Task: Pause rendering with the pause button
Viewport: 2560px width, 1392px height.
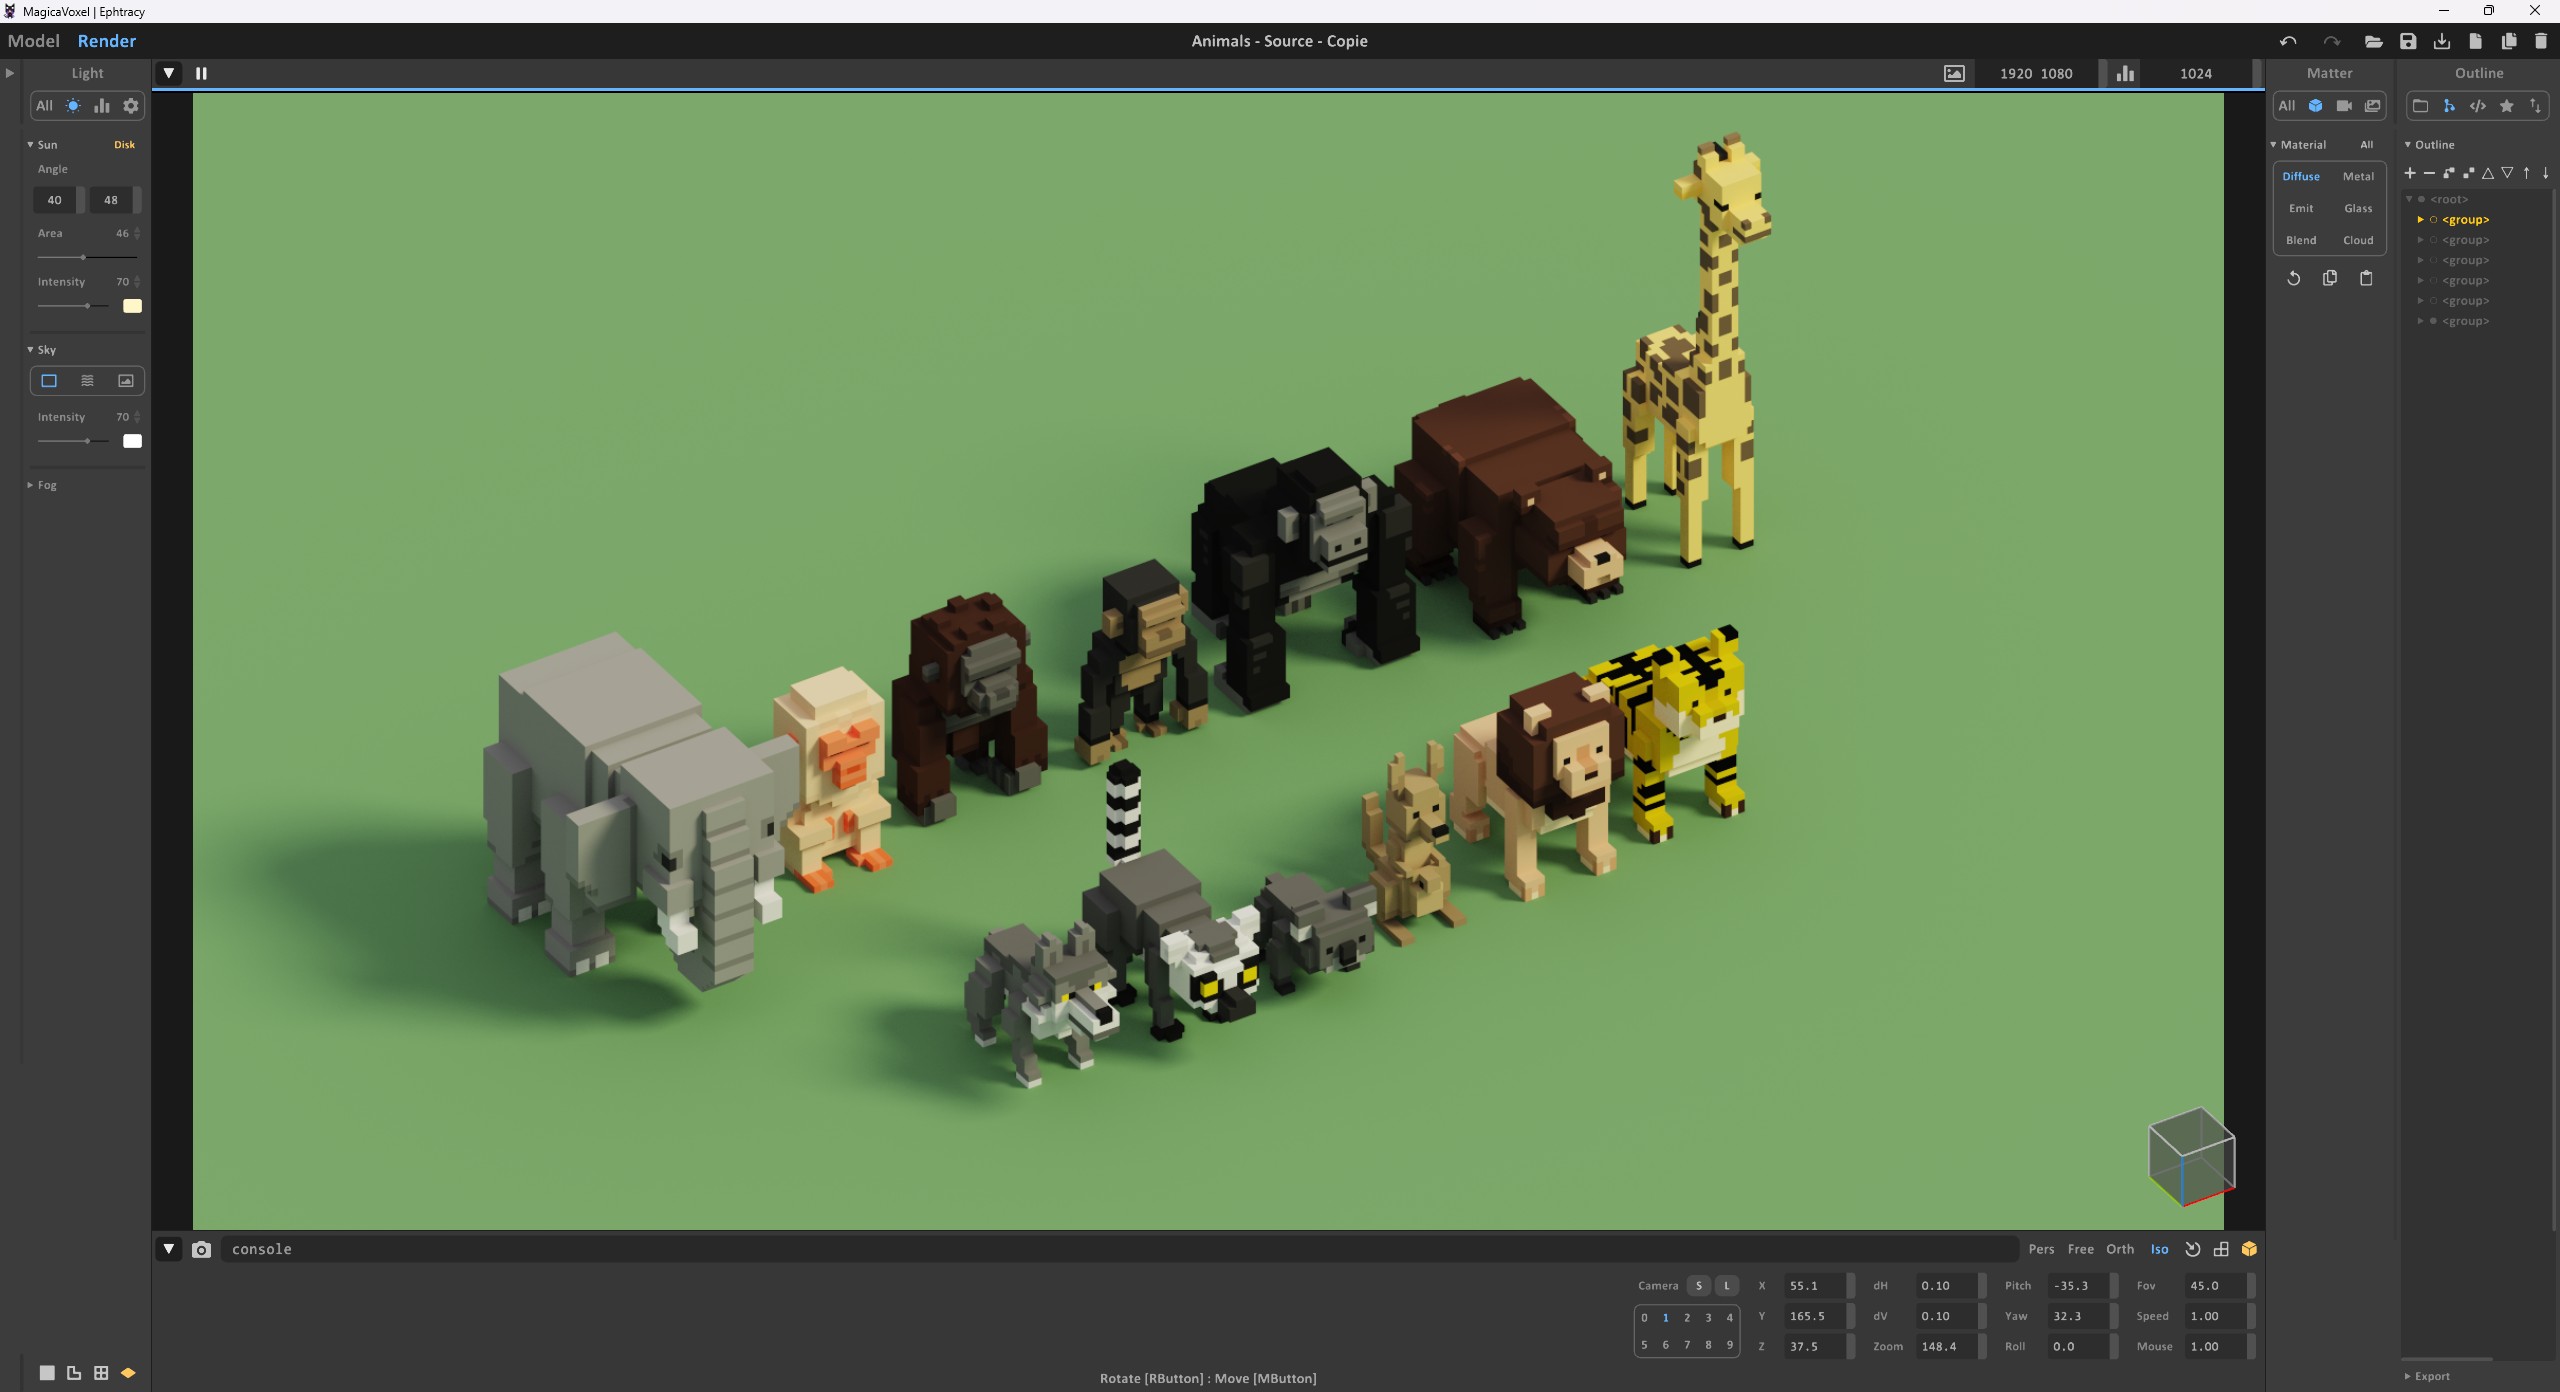Action: [x=201, y=73]
